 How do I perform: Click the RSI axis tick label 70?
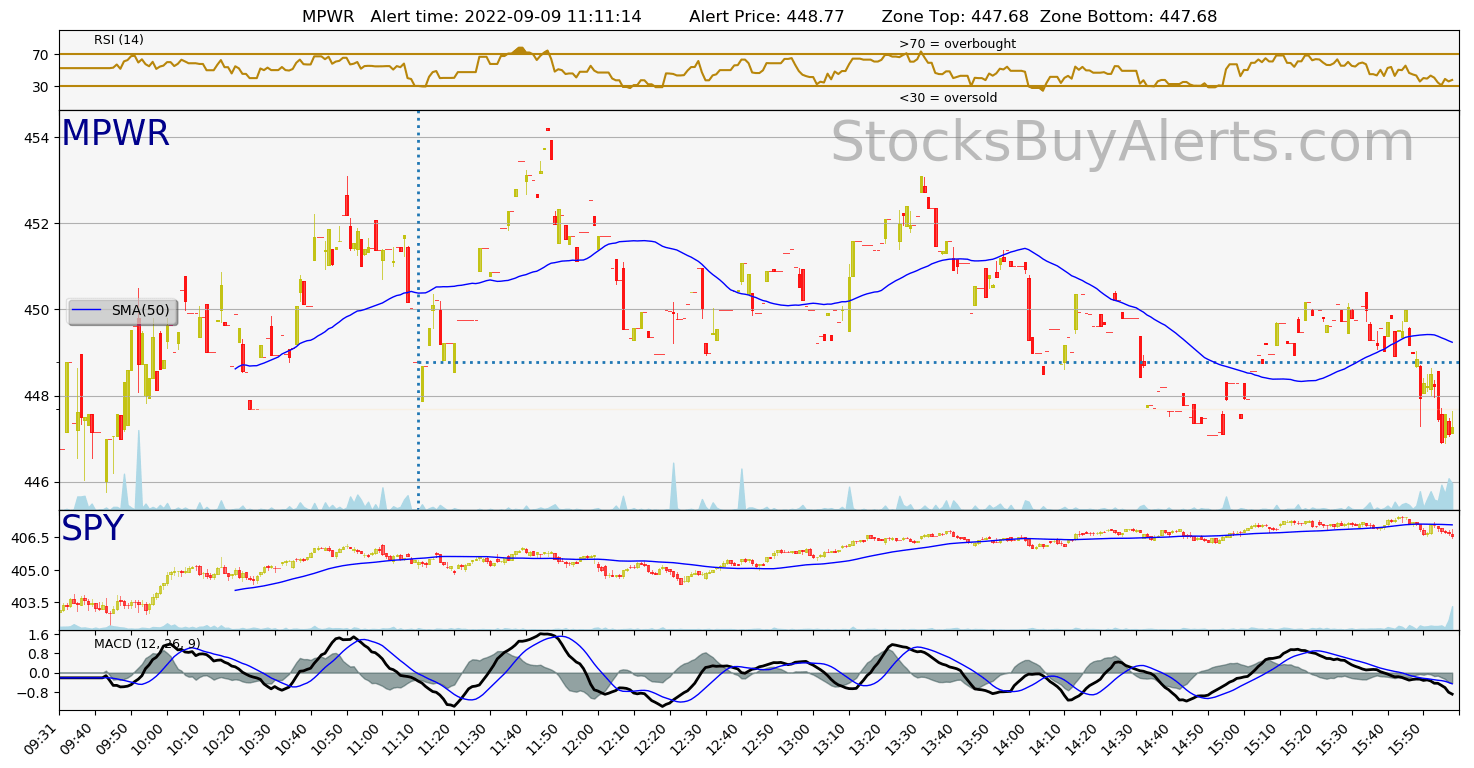click(x=41, y=55)
